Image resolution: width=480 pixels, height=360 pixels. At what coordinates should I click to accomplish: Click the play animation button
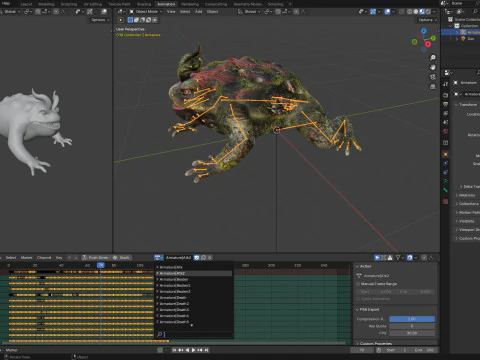click(193, 350)
